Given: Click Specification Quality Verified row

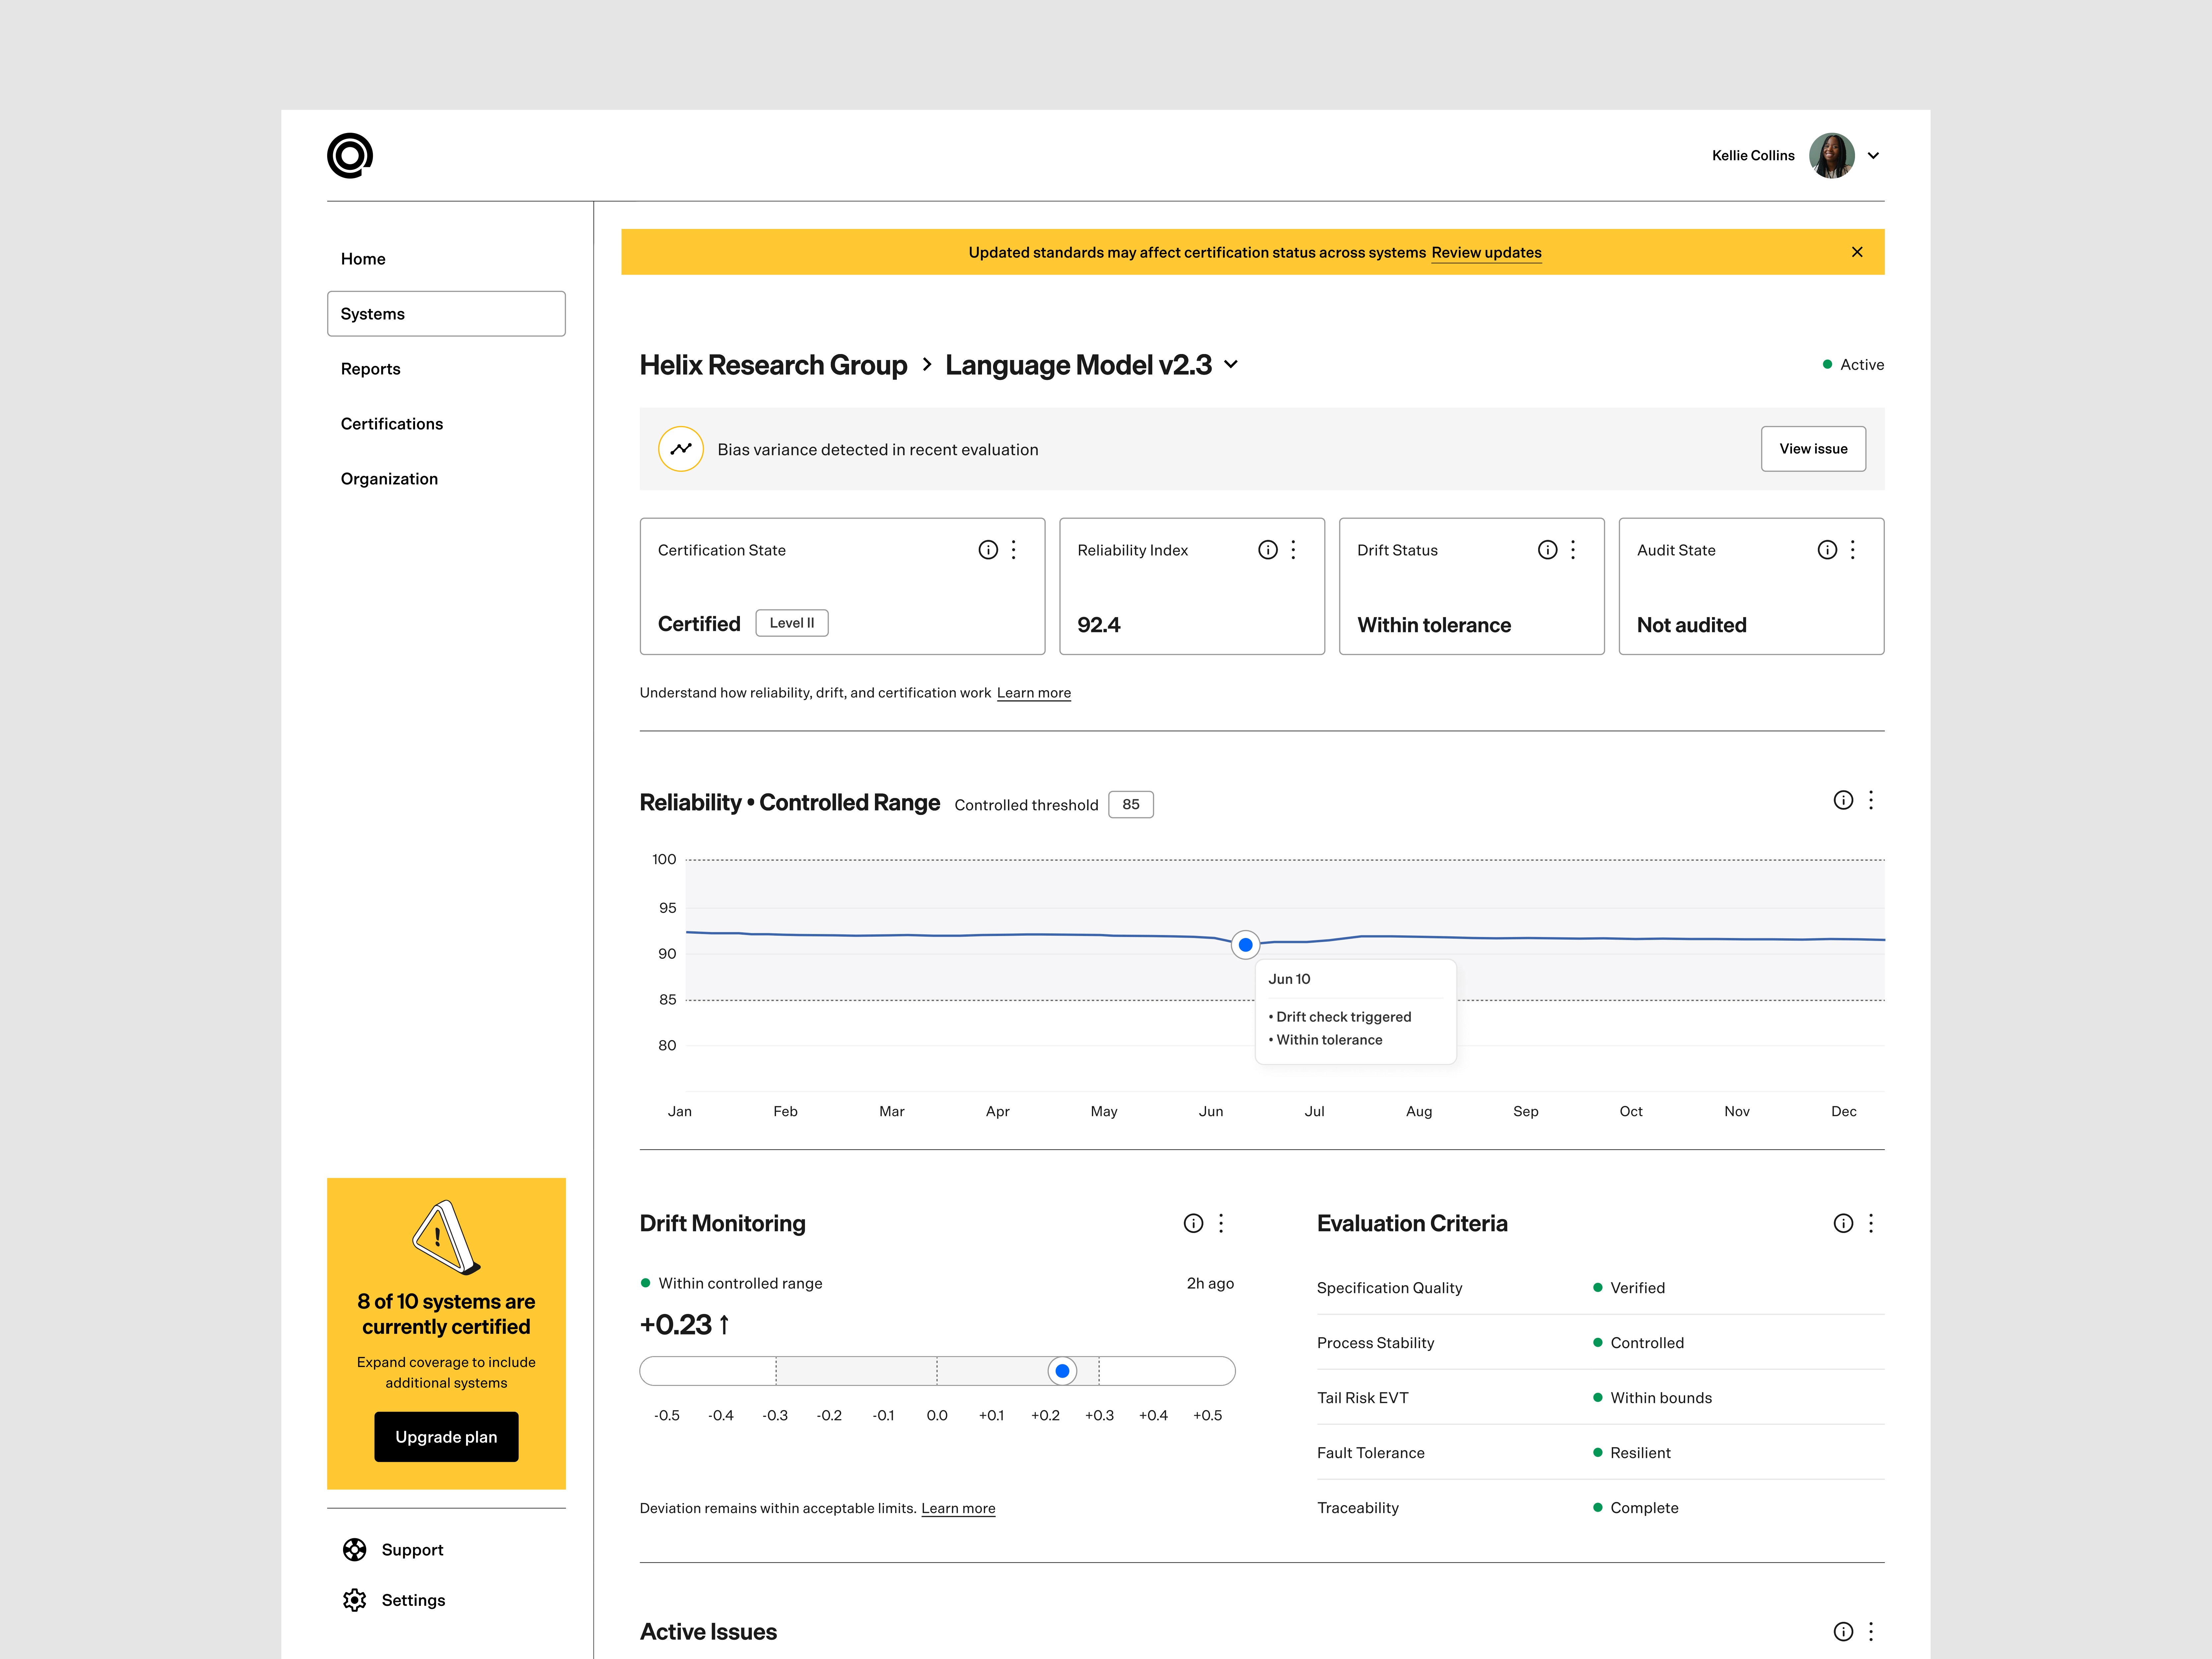Looking at the screenshot, I should [x=1600, y=1288].
